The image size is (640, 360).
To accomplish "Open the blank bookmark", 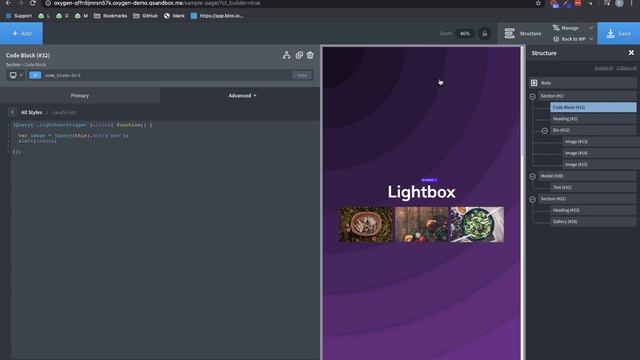I will [x=174, y=16].
